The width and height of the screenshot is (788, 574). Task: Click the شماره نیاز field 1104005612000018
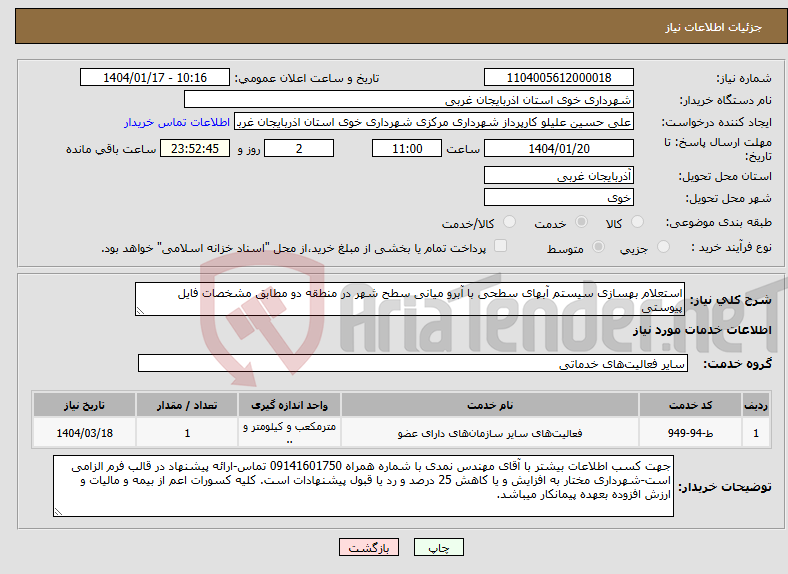pyautogui.click(x=558, y=77)
